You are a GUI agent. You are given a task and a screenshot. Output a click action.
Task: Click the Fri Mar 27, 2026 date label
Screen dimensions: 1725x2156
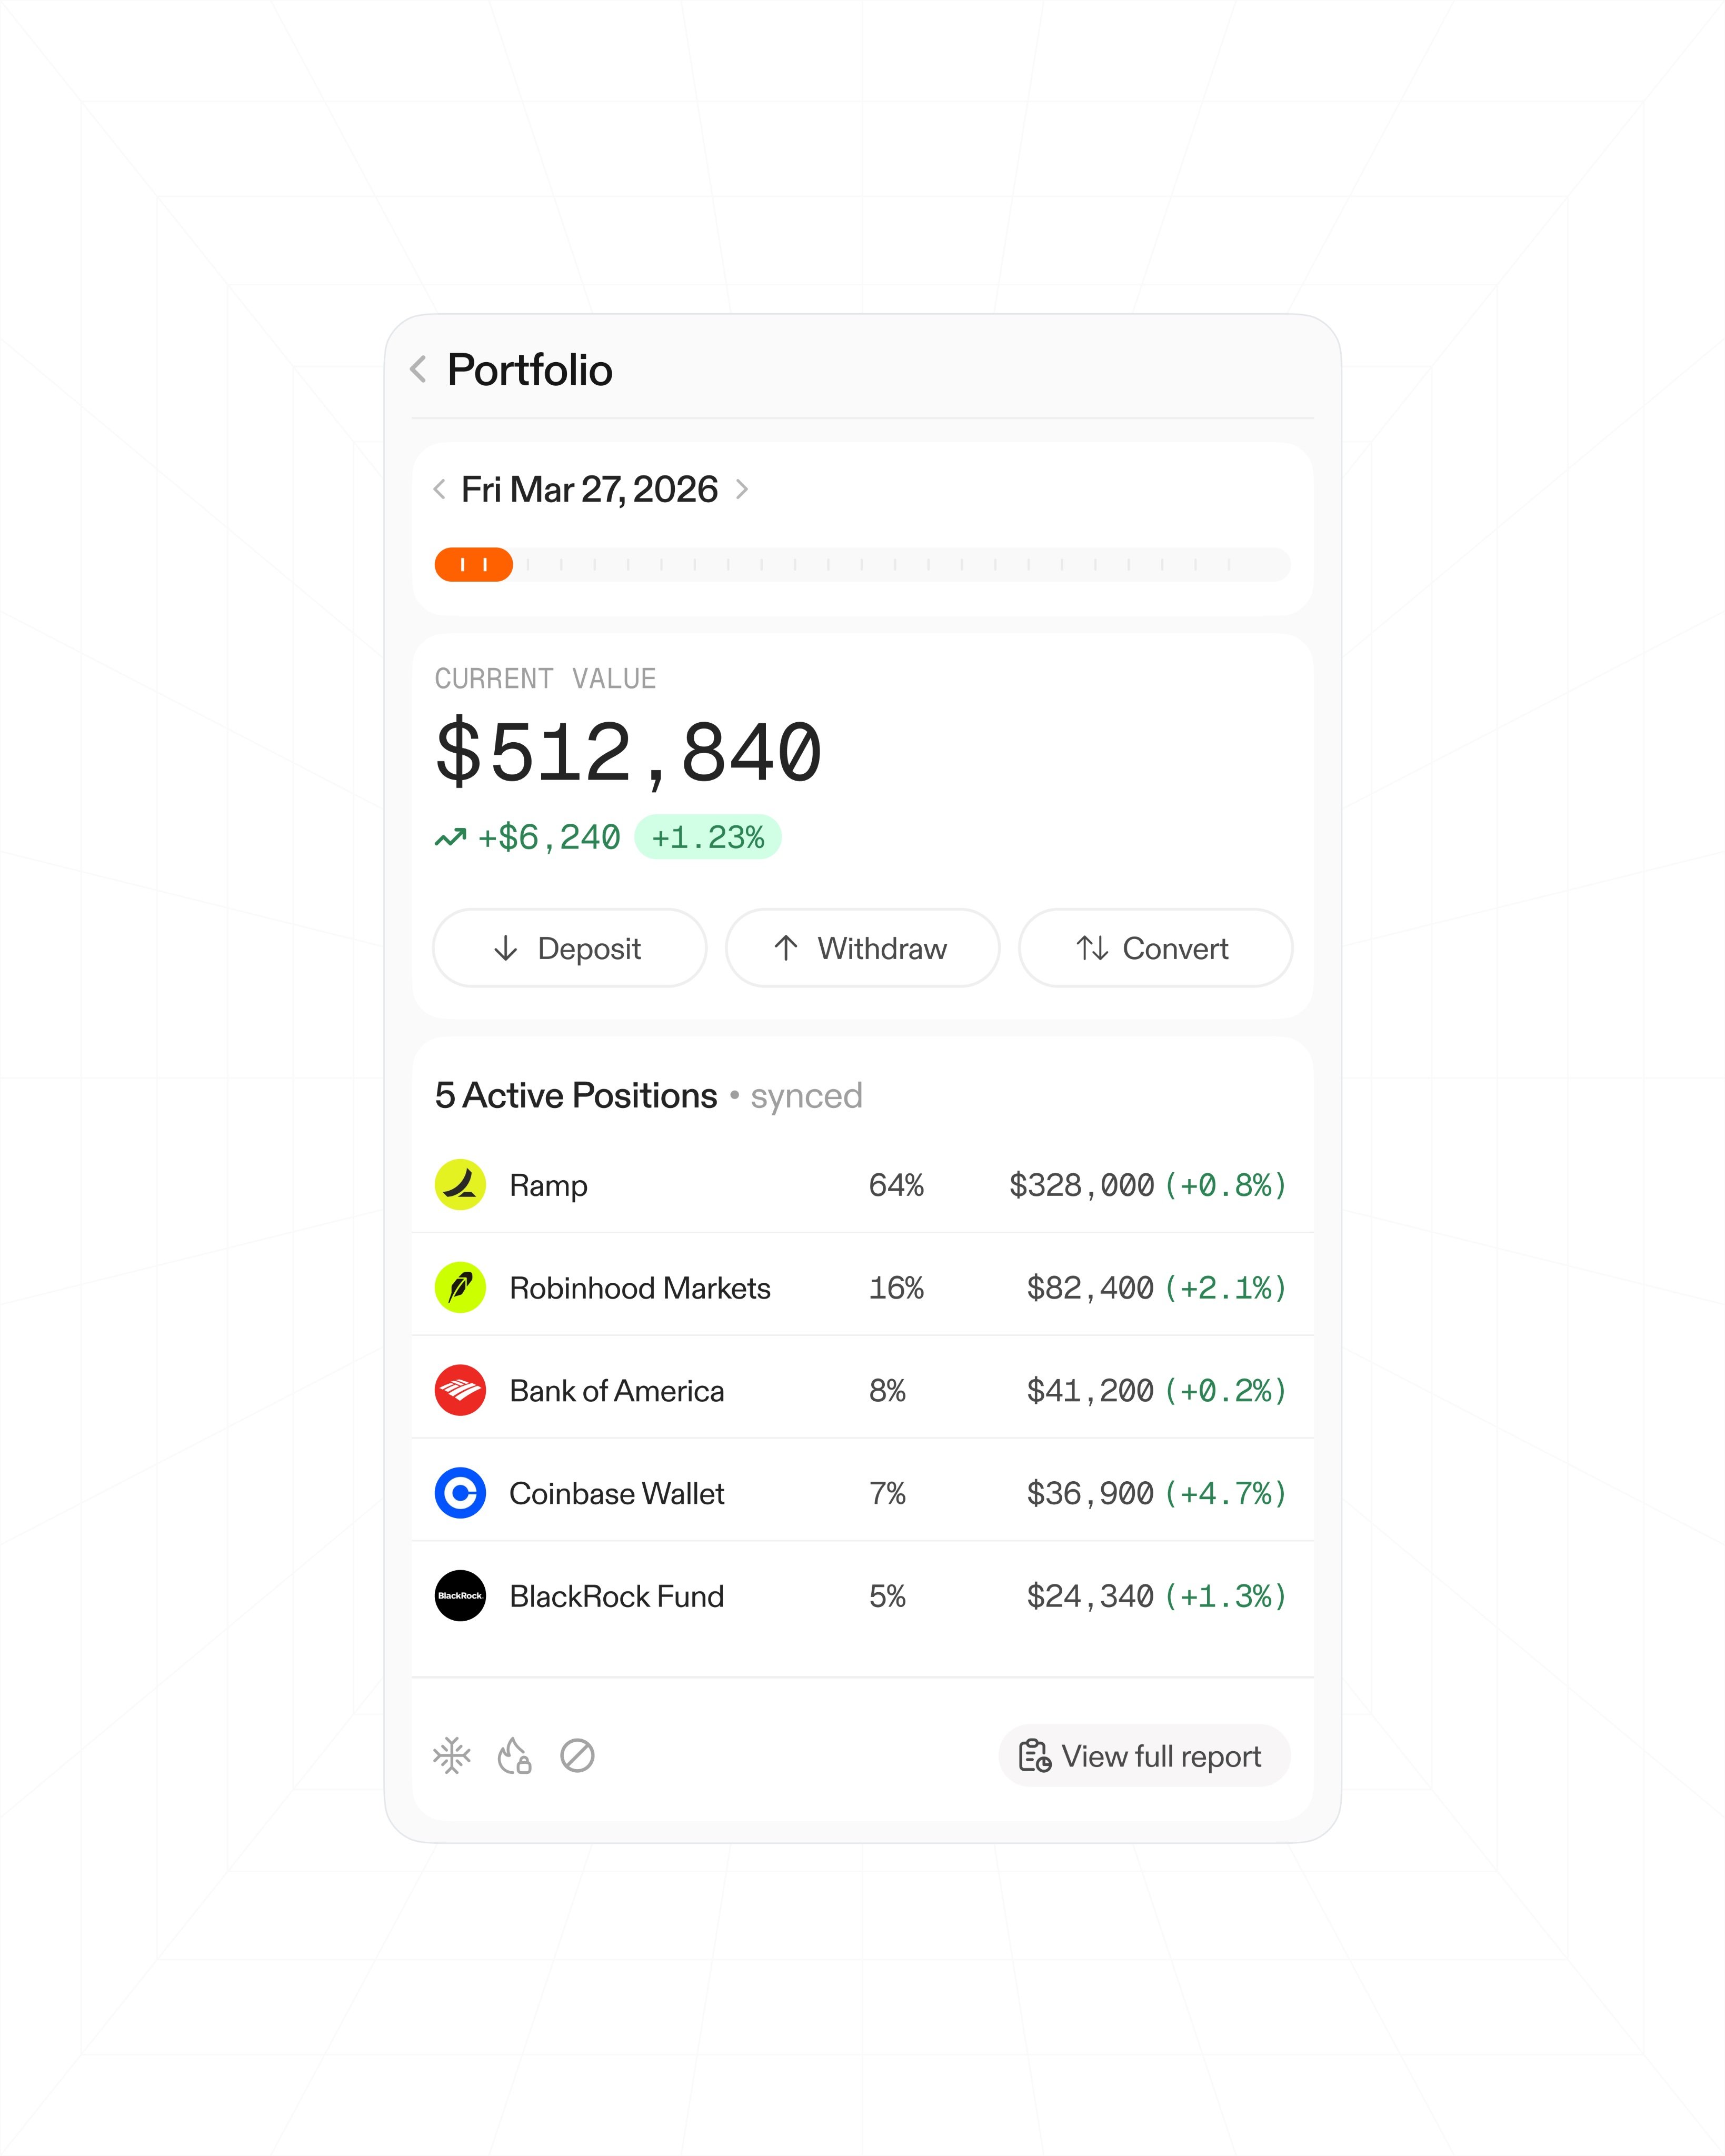point(589,490)
